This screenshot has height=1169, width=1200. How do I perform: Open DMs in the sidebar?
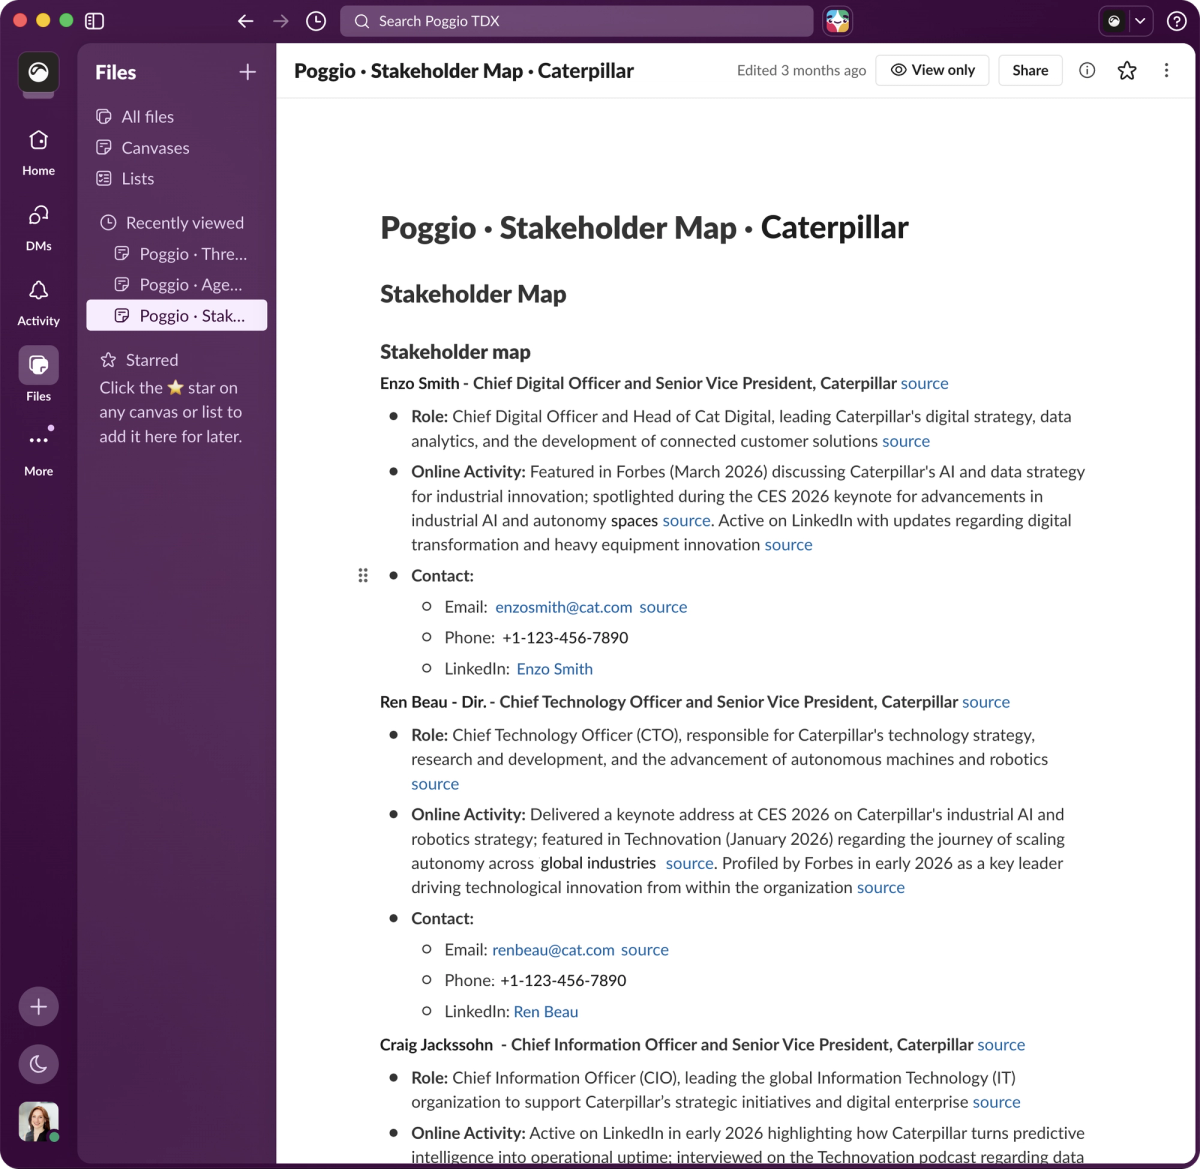[38, 227]
